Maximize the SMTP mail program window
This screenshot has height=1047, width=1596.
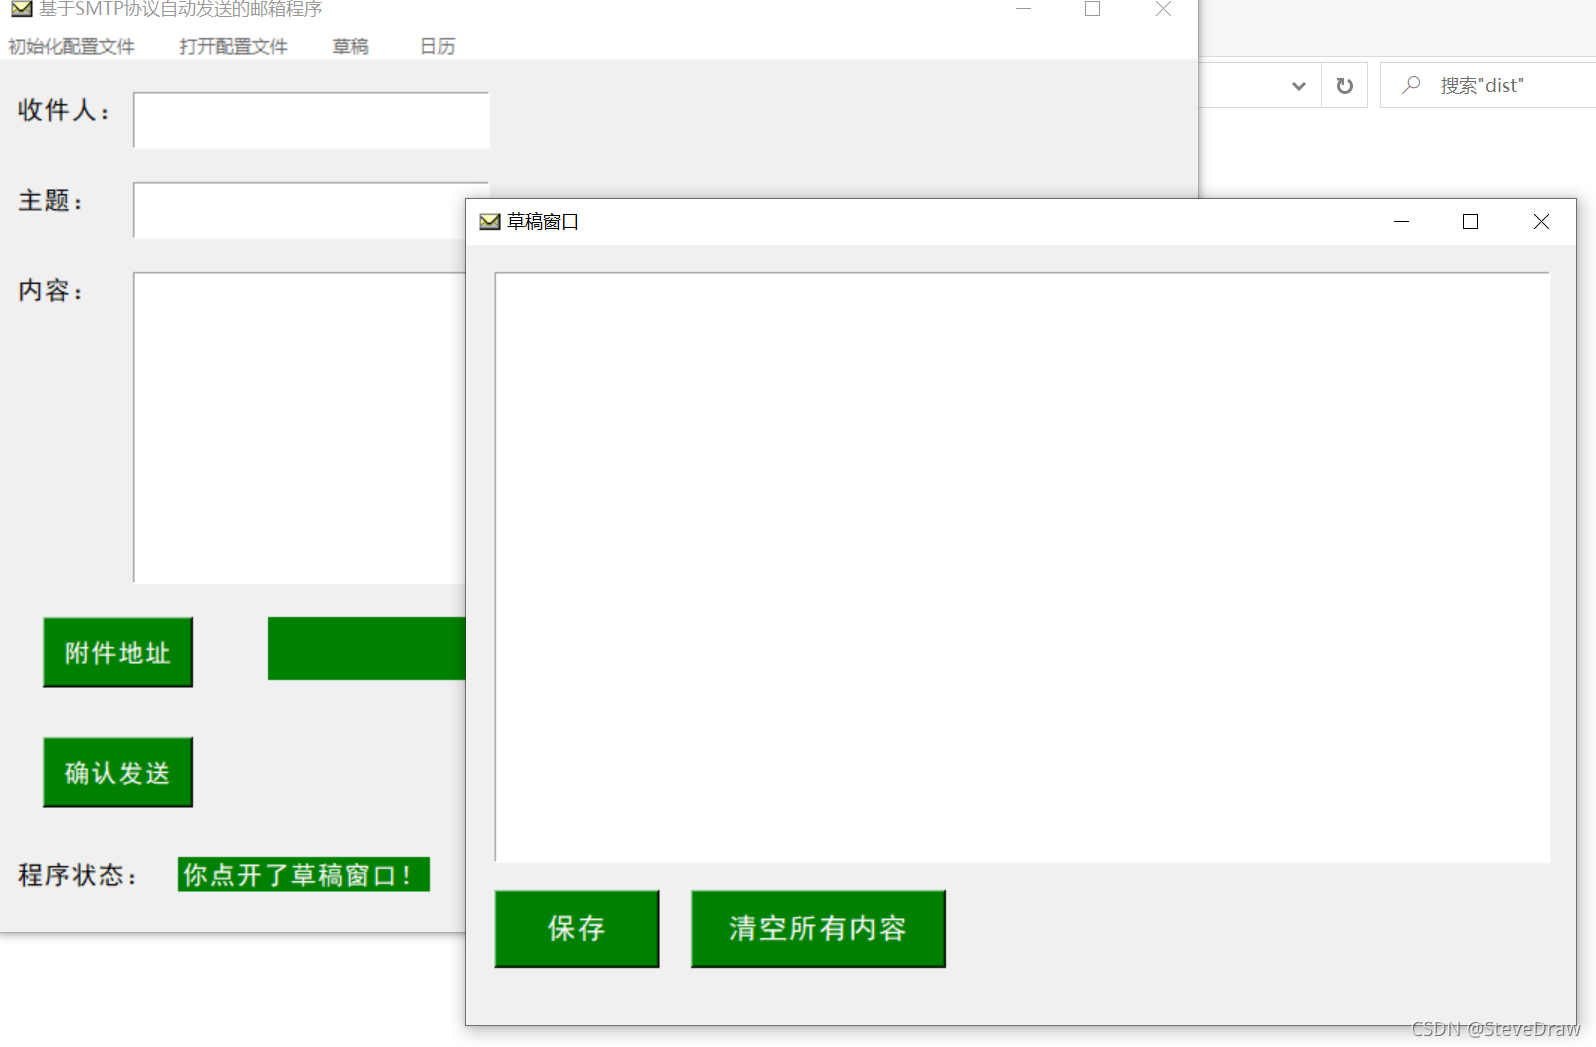pos(1092,9)
